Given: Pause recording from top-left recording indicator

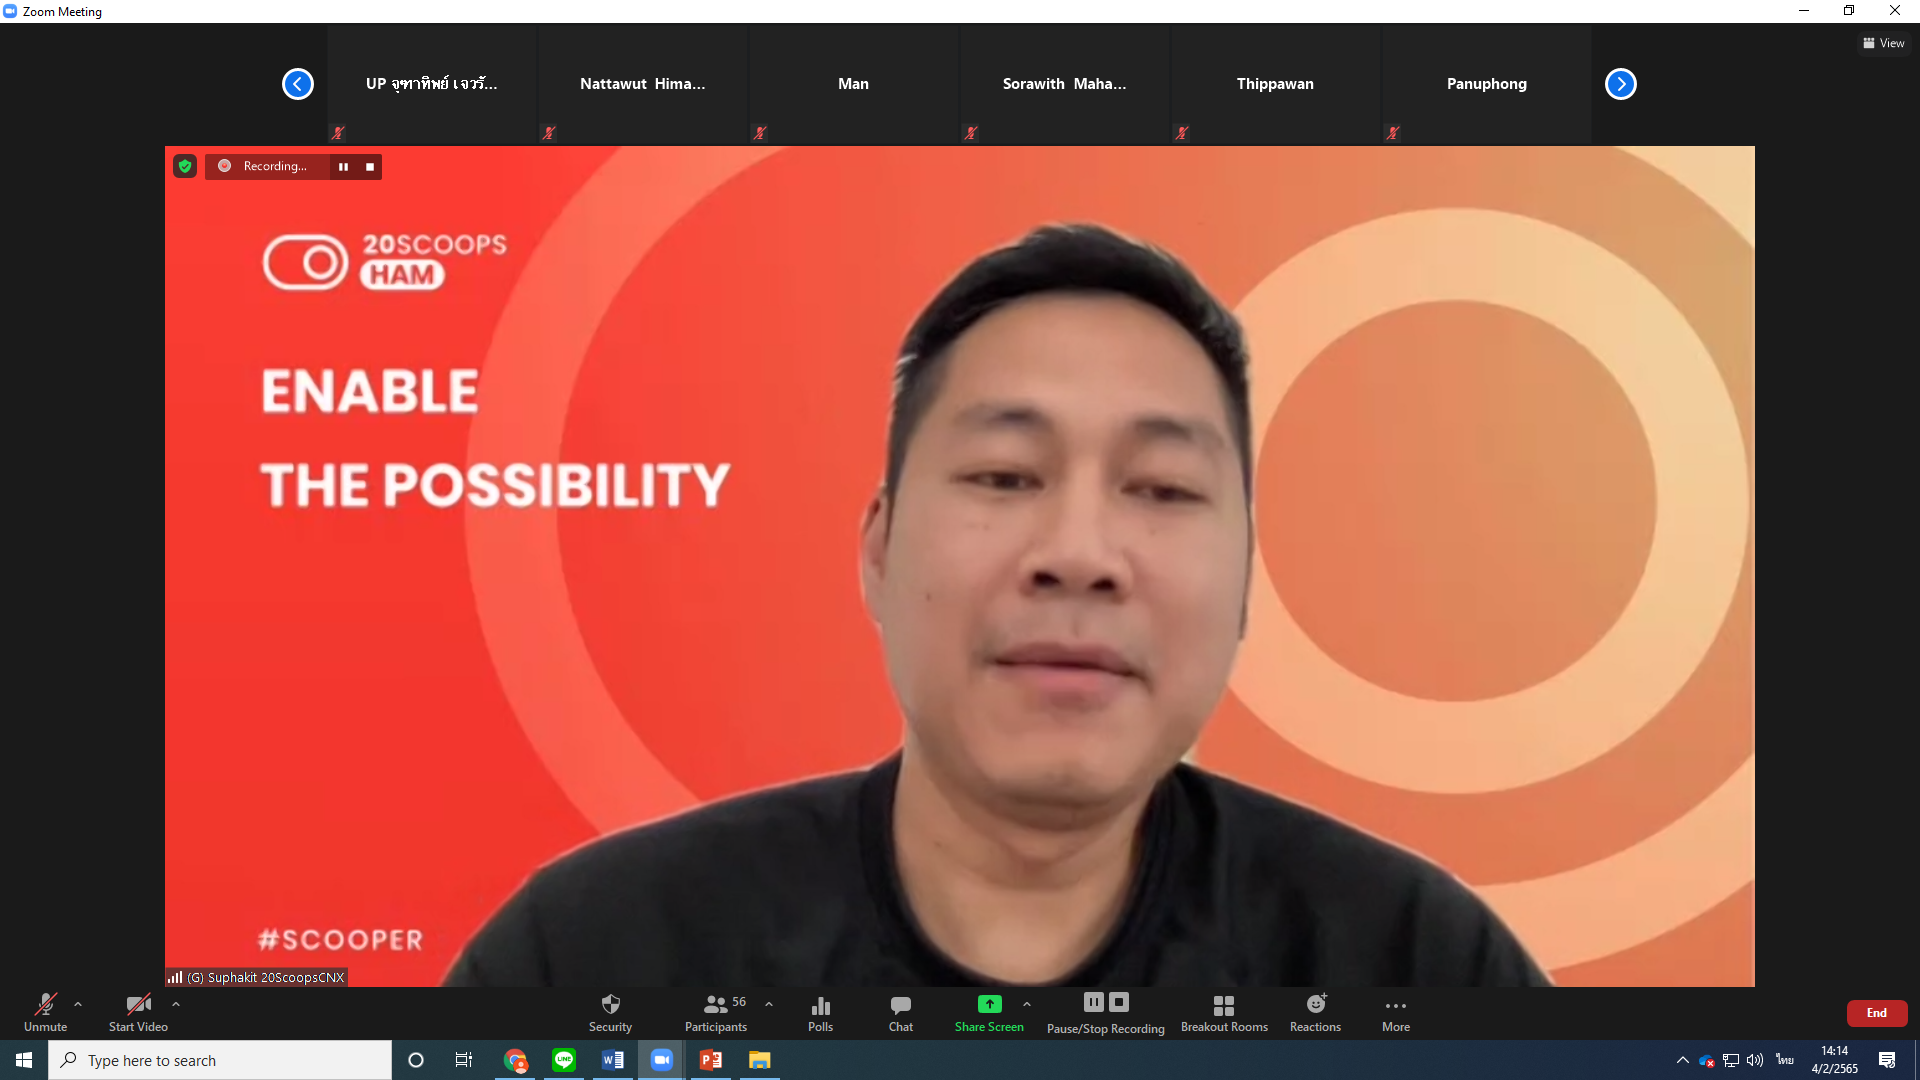Looking at the screenshot, I should coord(343,167).
